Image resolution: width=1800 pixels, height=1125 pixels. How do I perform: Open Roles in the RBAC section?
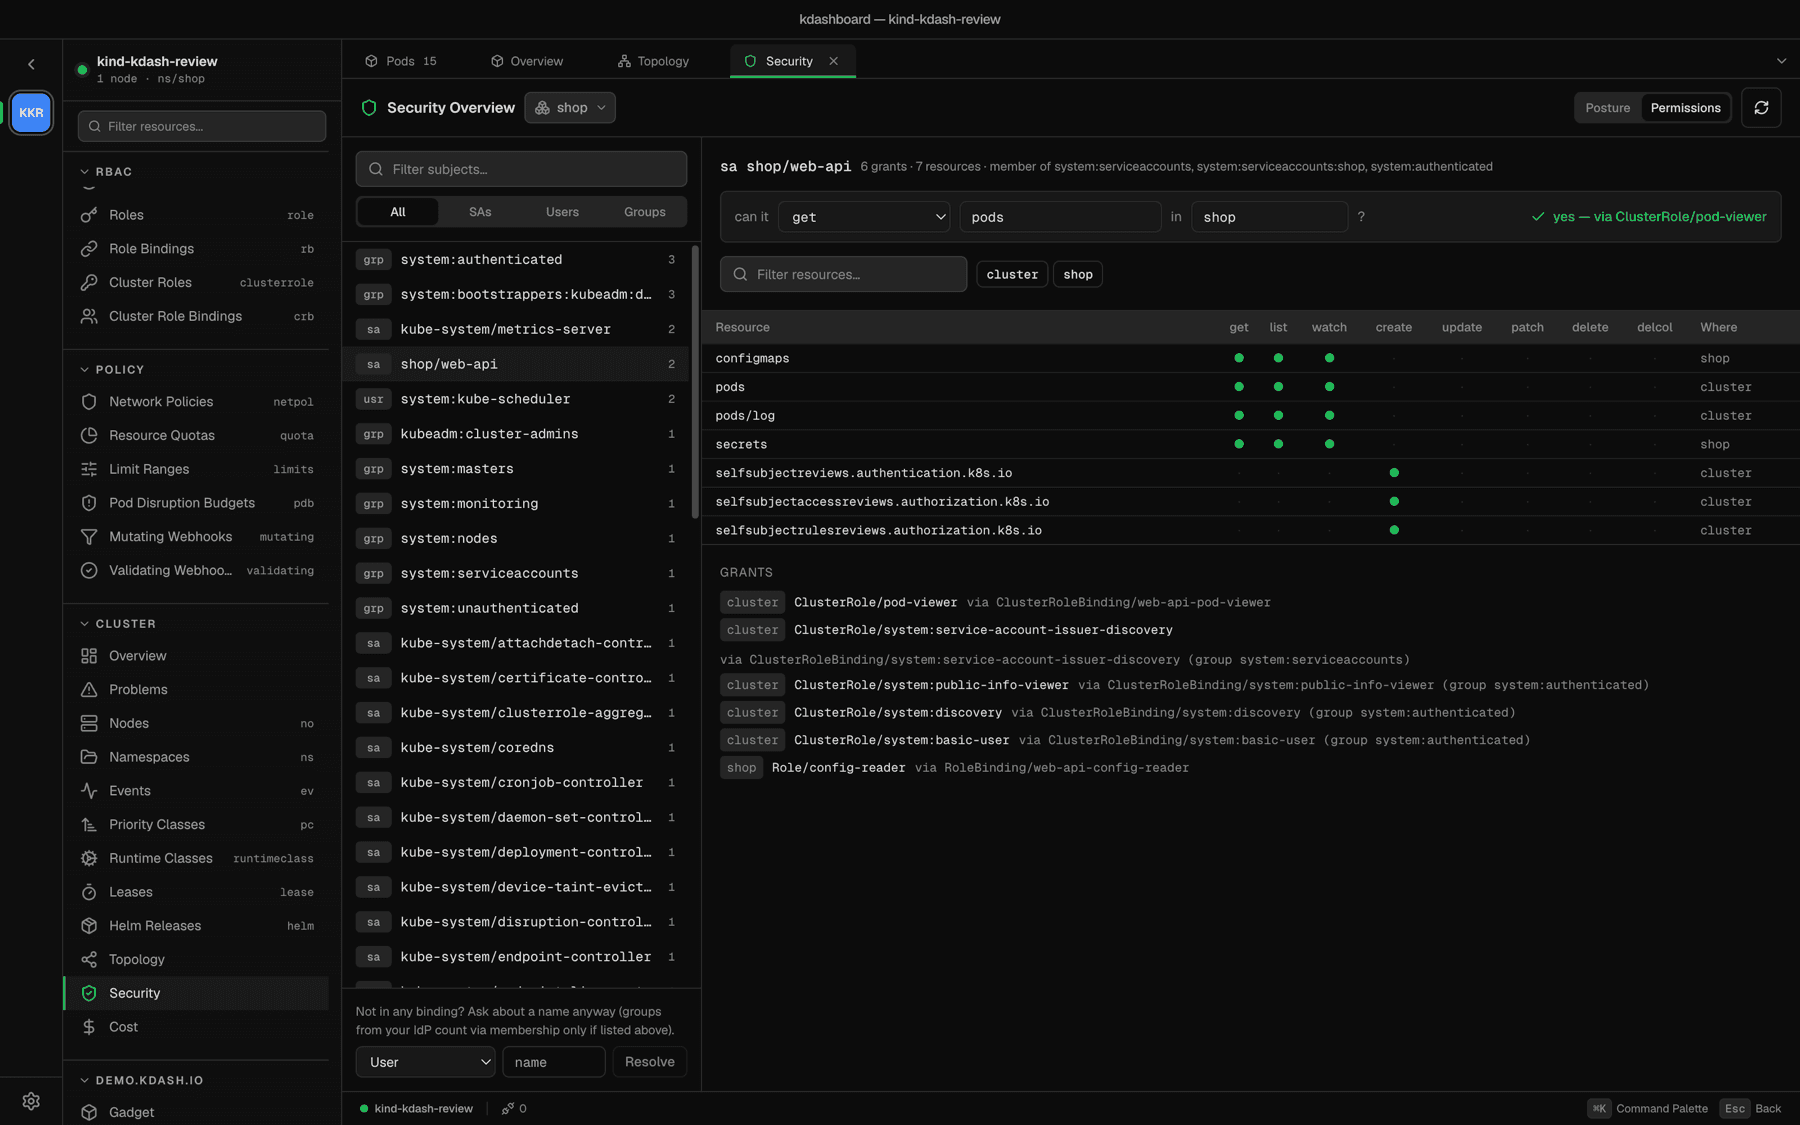196,215
